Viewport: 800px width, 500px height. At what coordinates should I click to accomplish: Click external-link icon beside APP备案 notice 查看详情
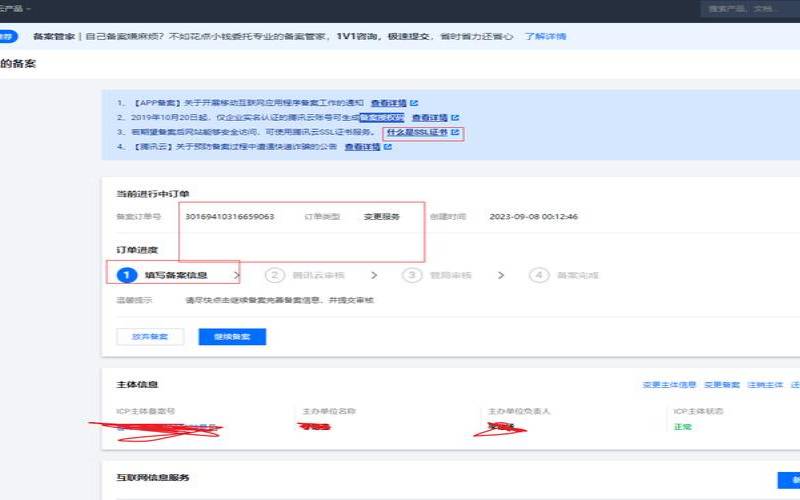414,103
